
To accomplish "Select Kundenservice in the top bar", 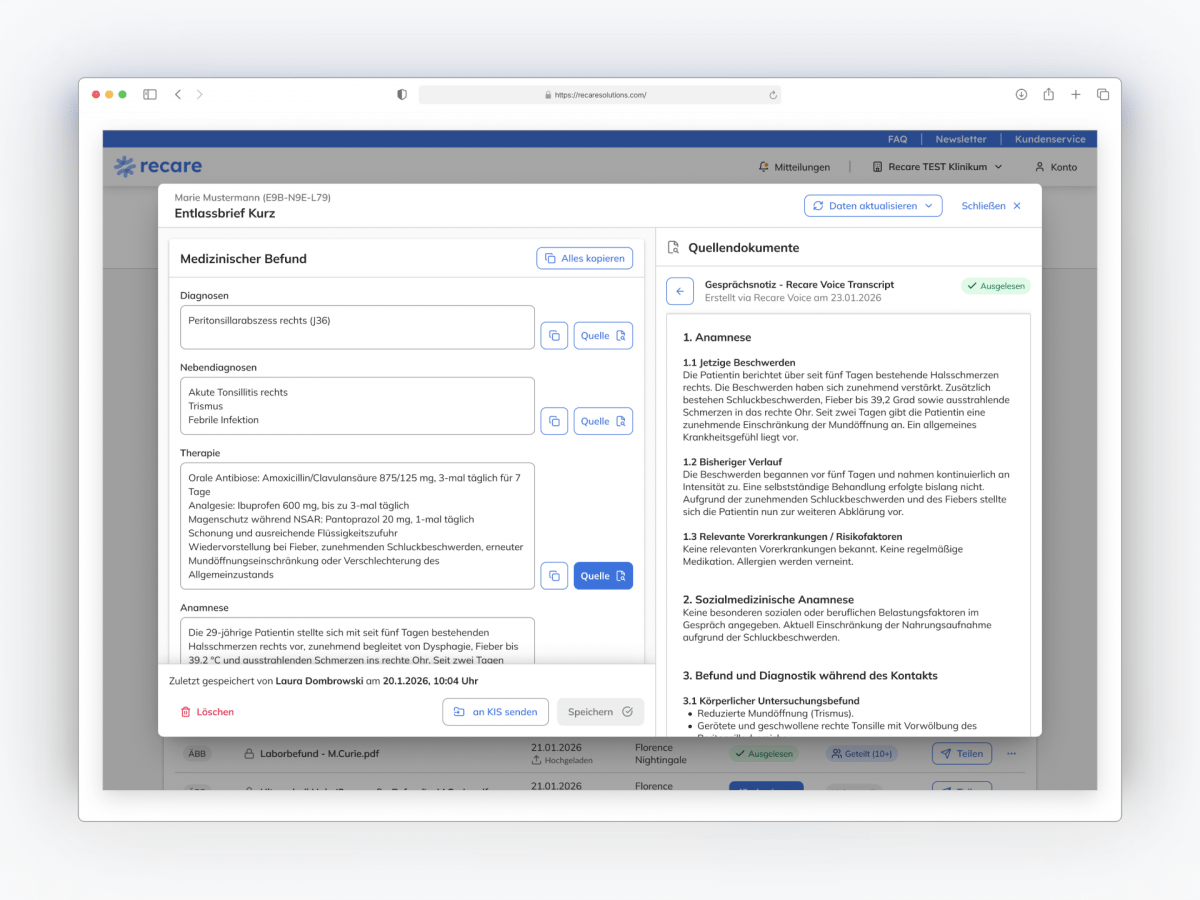I will click(x=1050, y=139).
